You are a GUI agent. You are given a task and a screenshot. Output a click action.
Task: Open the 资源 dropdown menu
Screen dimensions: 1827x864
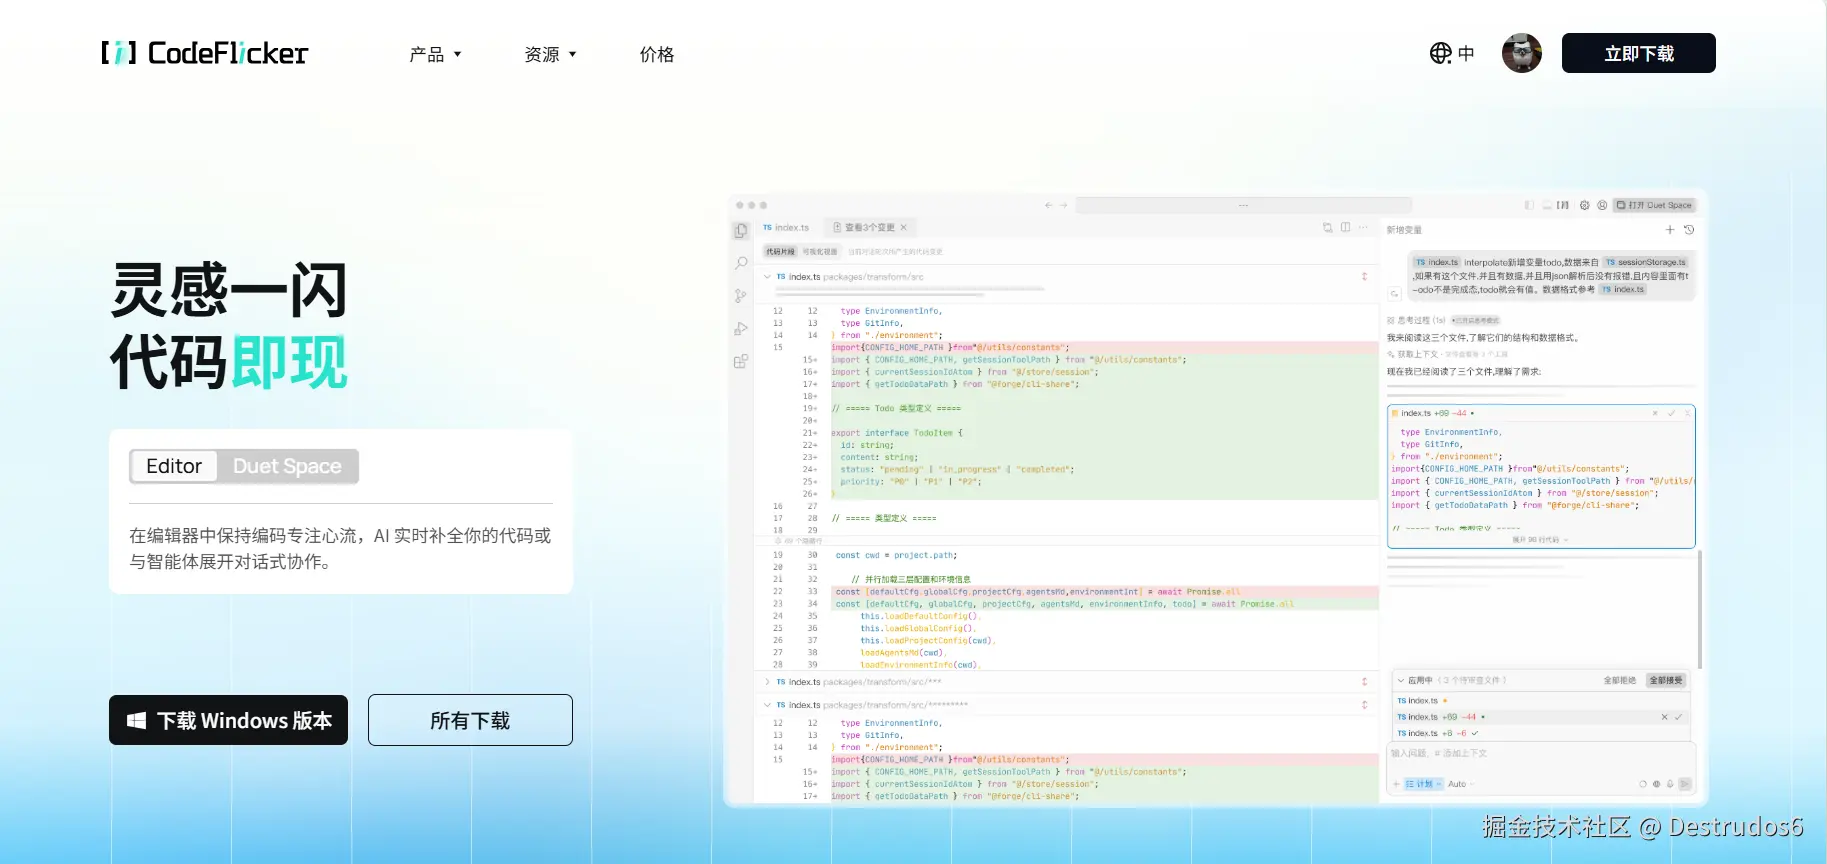[551, 54]
